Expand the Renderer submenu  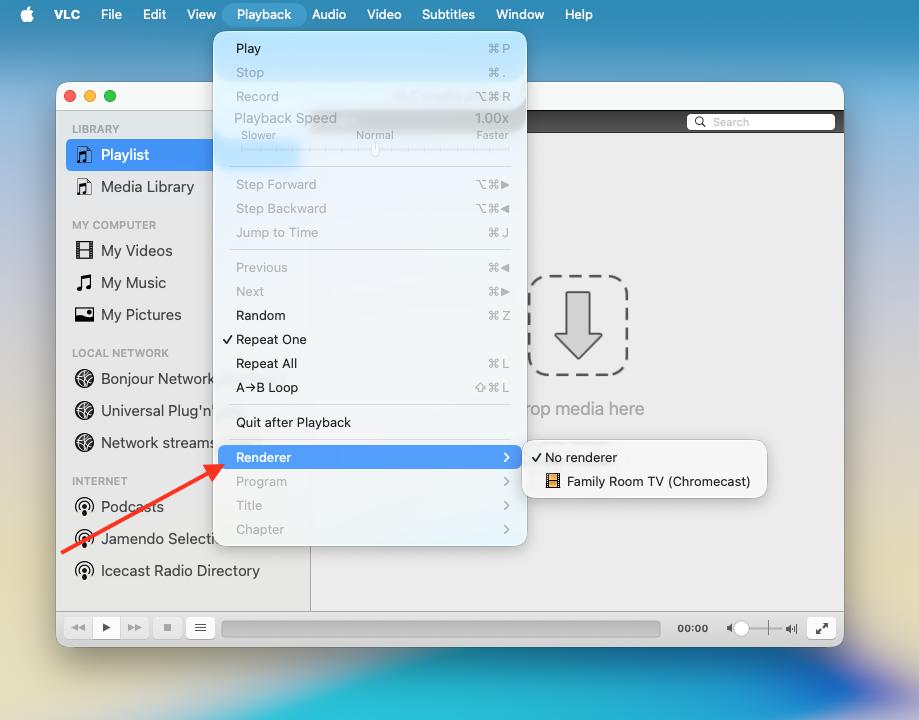tap(370, 457)
